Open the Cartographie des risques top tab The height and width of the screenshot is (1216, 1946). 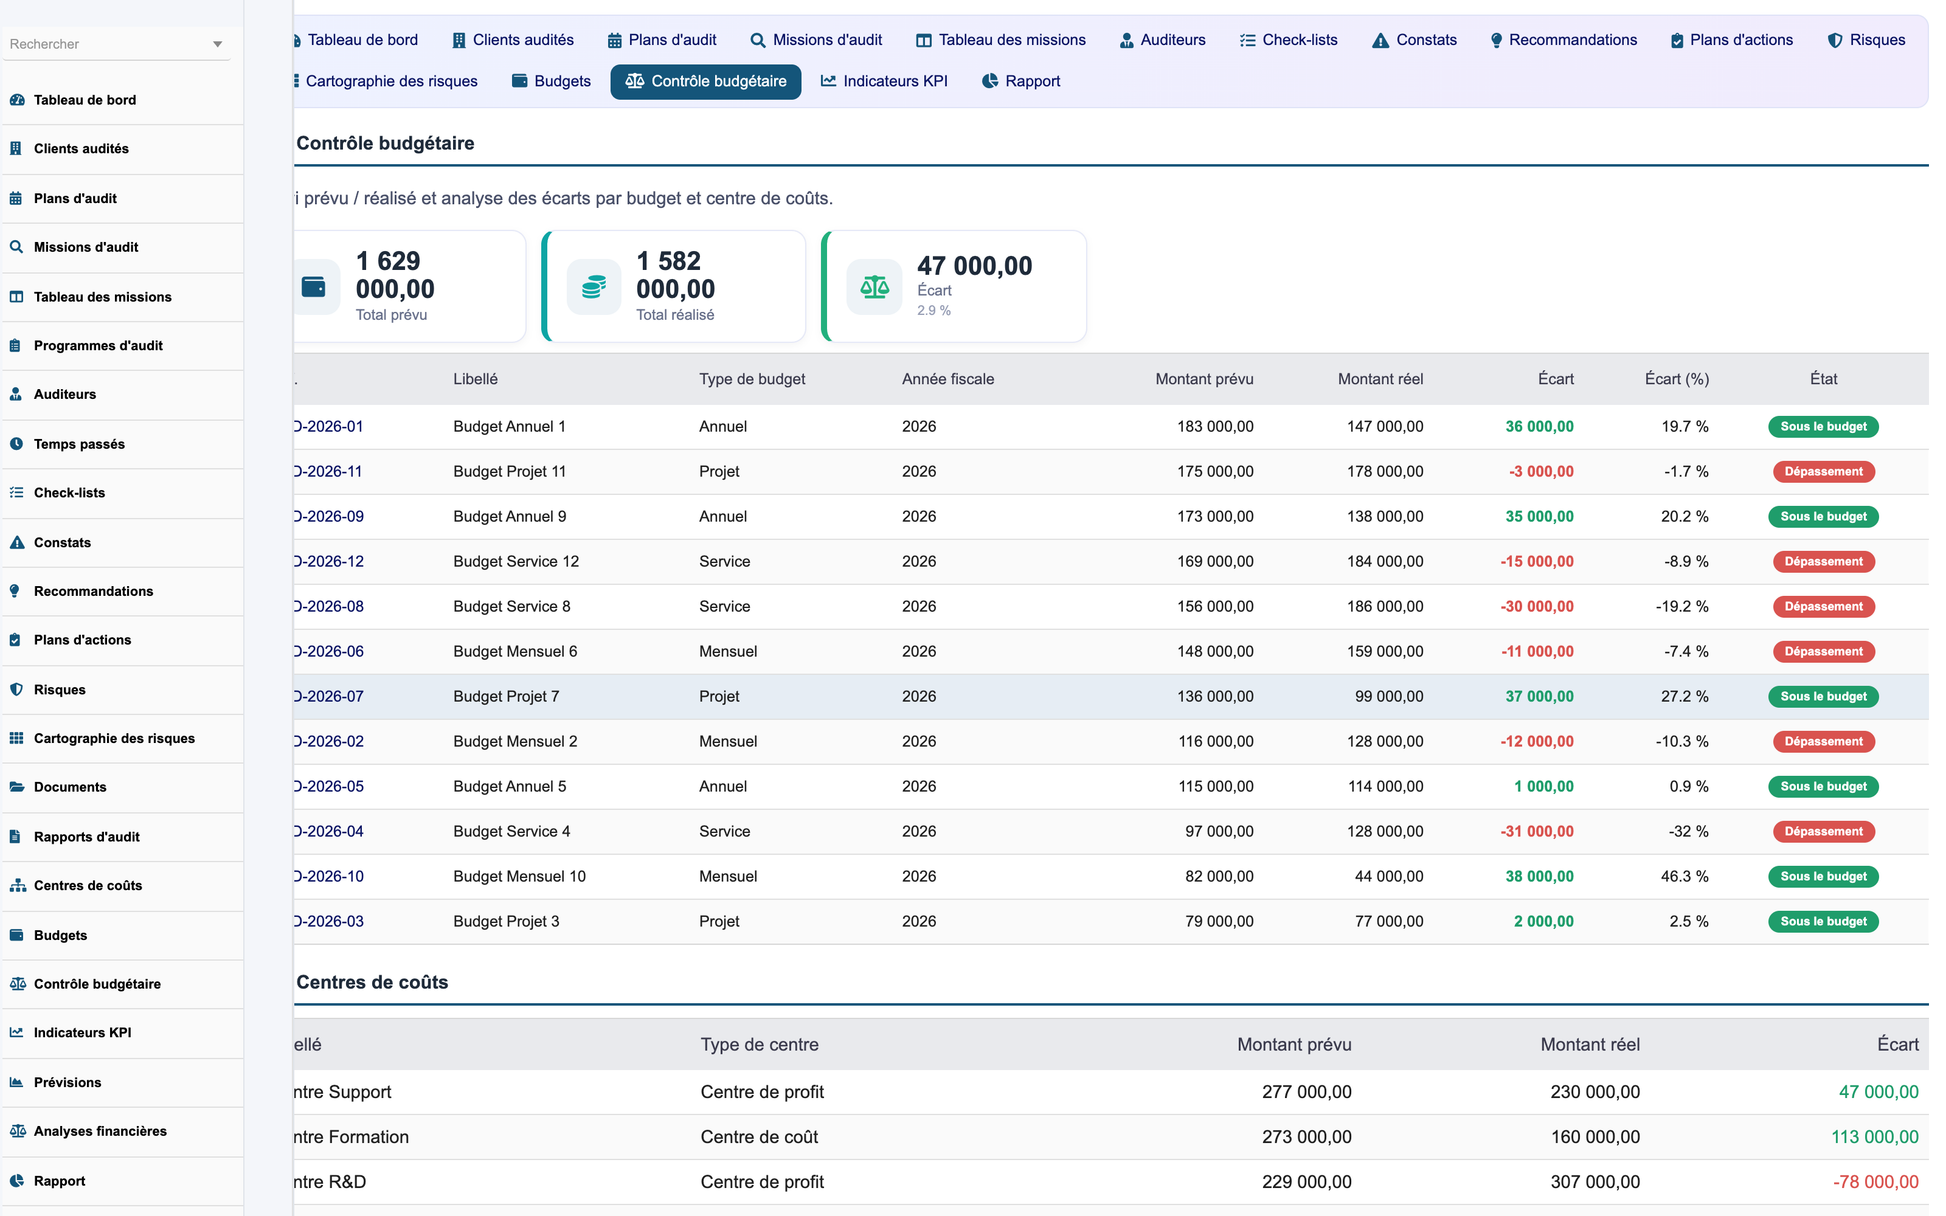coord(385,81)
